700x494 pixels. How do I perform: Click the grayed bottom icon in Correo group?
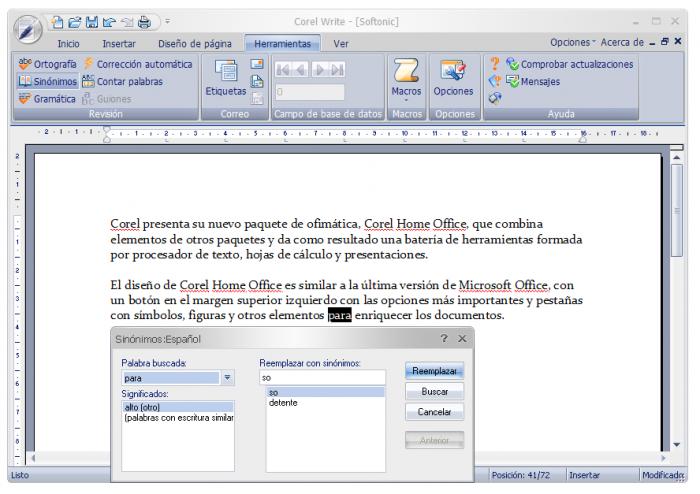tap(257, 98)
